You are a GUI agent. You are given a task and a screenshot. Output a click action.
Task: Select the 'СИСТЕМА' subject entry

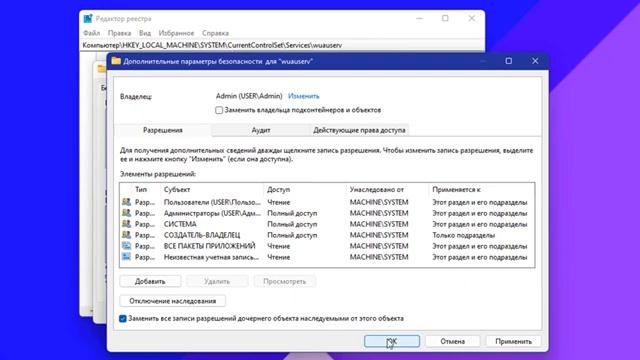180,224
